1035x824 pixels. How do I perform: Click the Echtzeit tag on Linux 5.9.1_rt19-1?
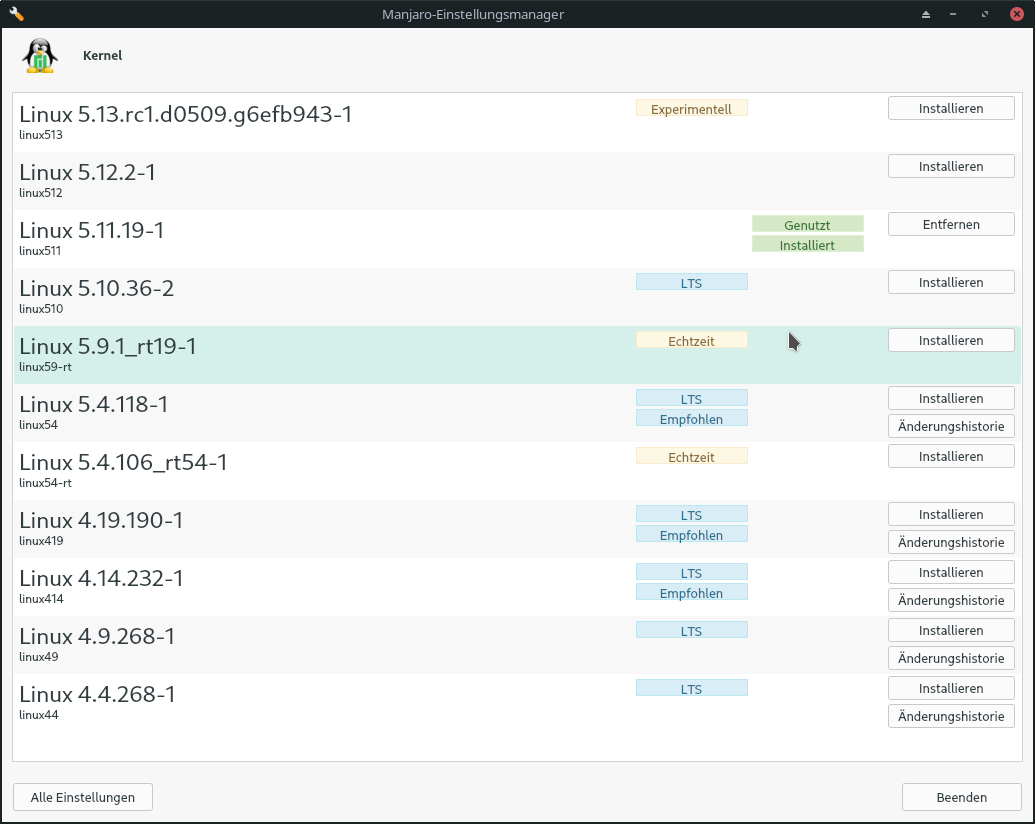pos(692,341)
